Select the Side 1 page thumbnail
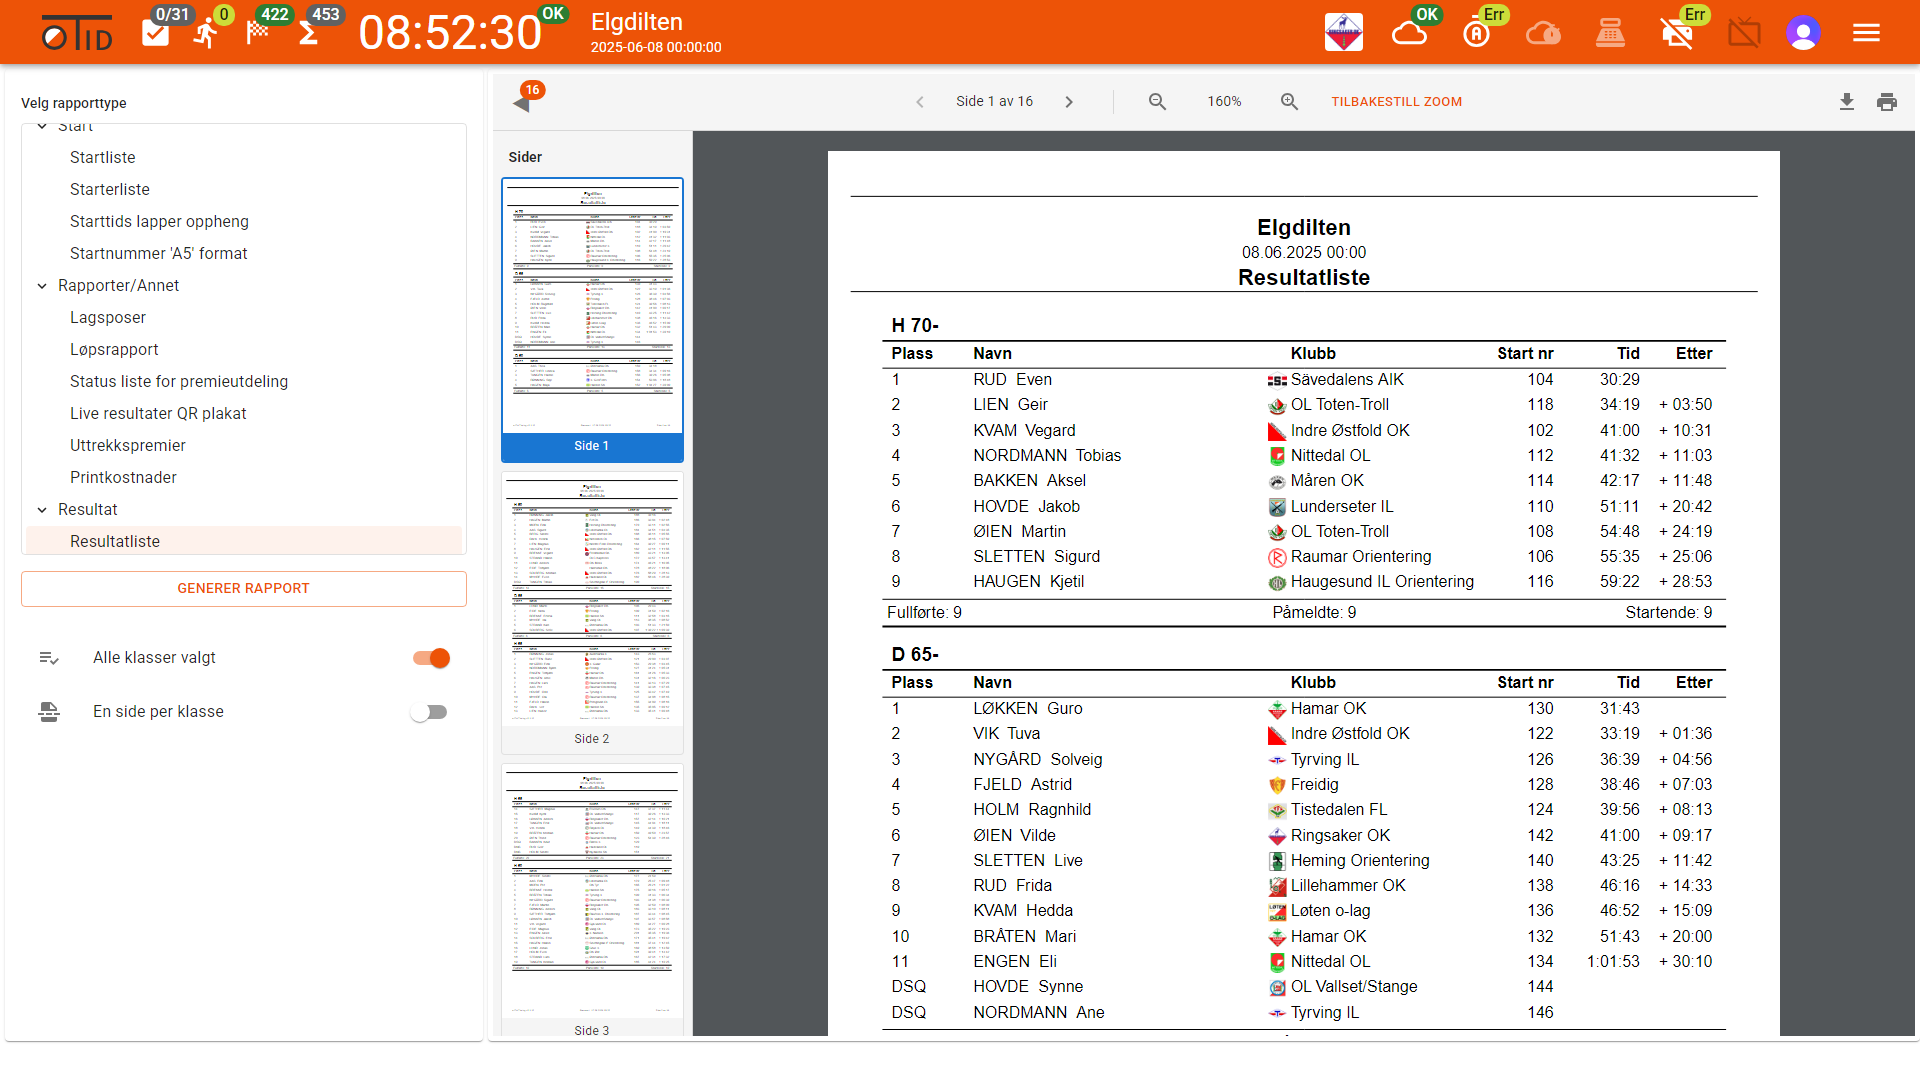 592,320
